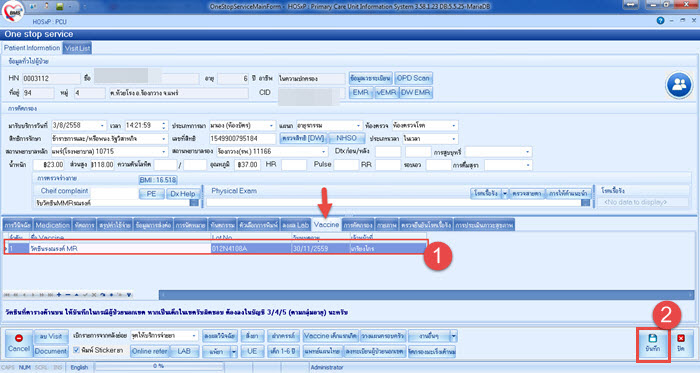
Task: Click the NHSO button
Action: 346,138
